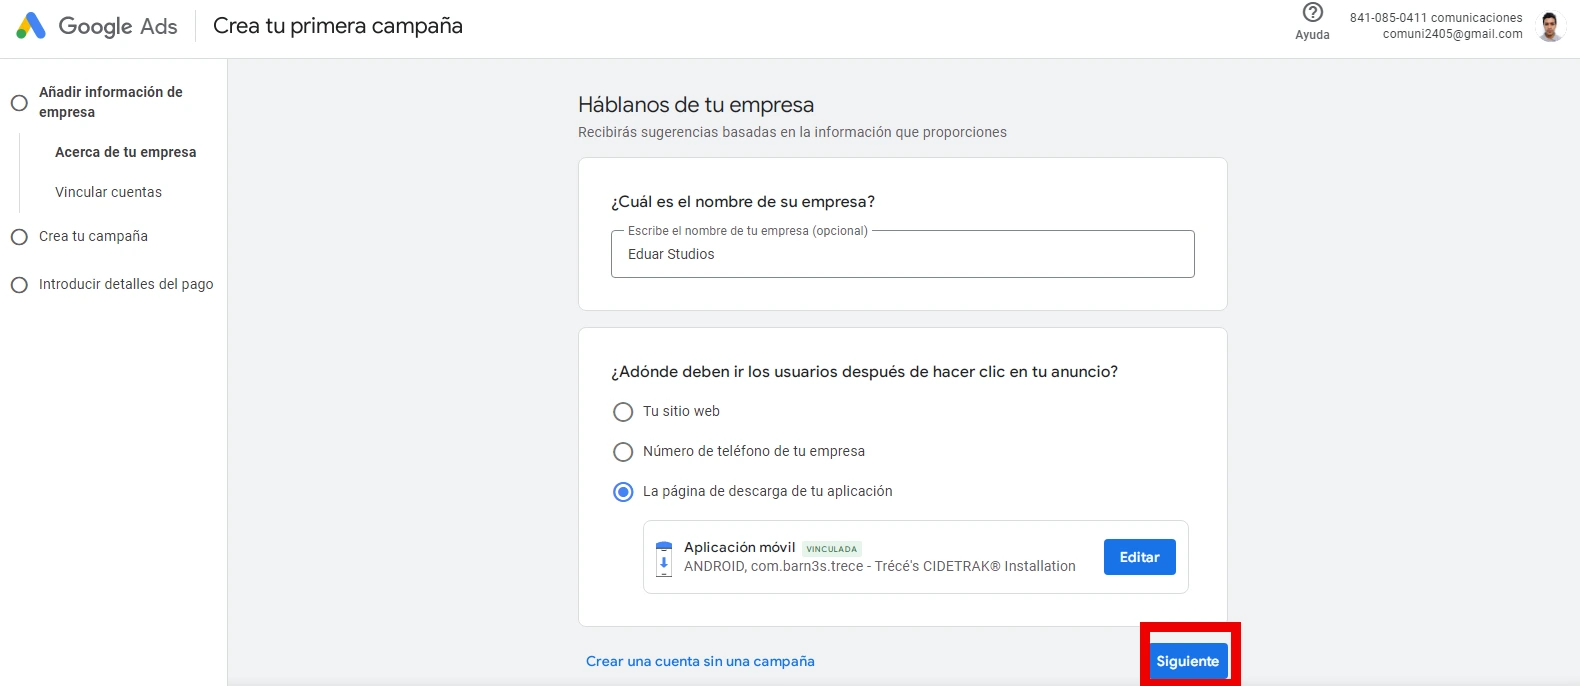Select the Tu sitio web option
Screen dimensions: 1580x686
(x=623, y=412)
